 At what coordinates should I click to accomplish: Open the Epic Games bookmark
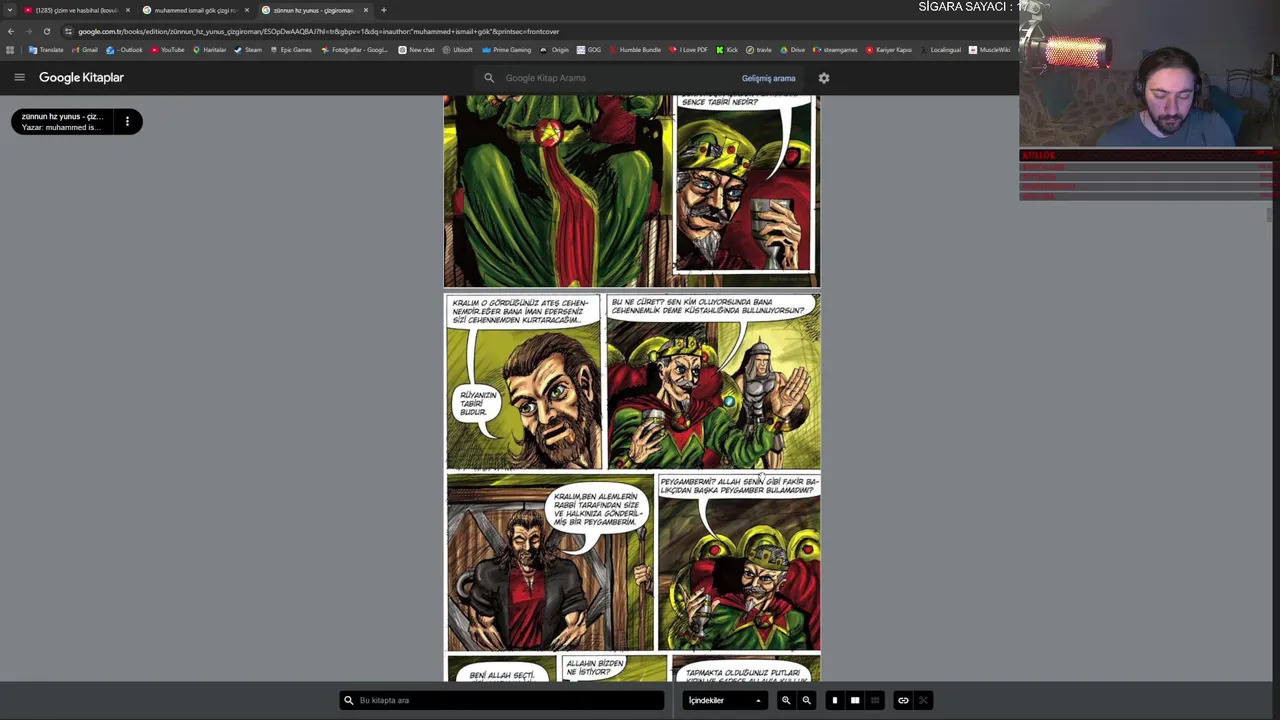tap(291, 50)
